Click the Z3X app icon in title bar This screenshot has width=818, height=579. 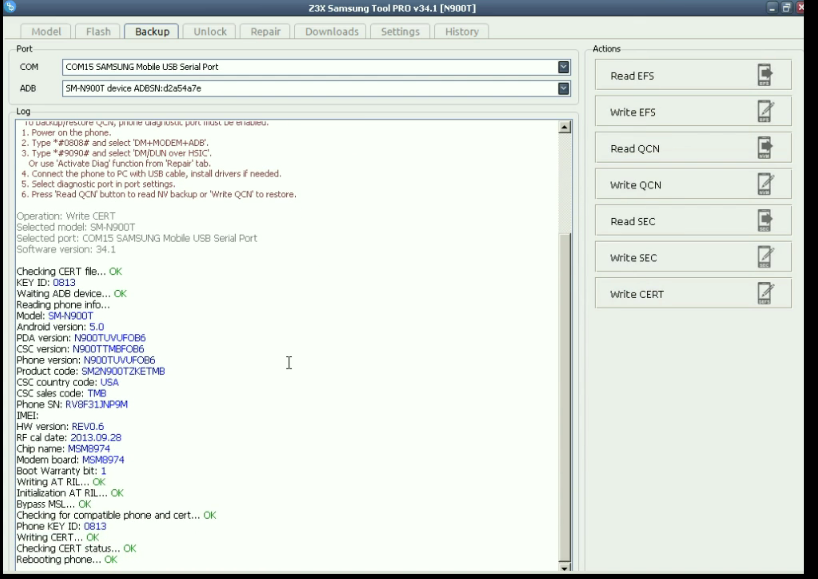[9, 7]
